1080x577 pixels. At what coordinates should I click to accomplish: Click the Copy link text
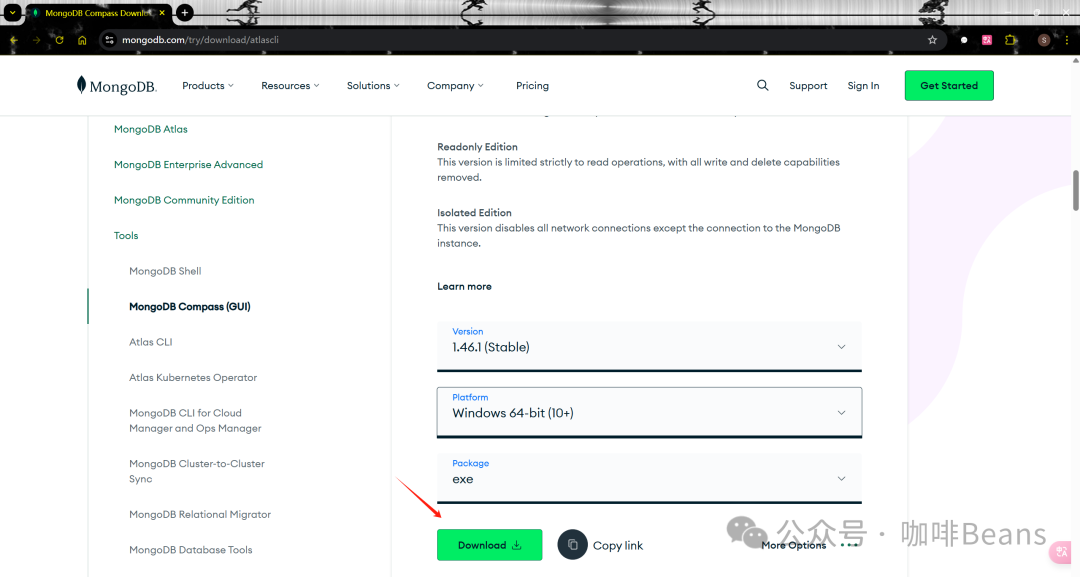tap(618, 545)
